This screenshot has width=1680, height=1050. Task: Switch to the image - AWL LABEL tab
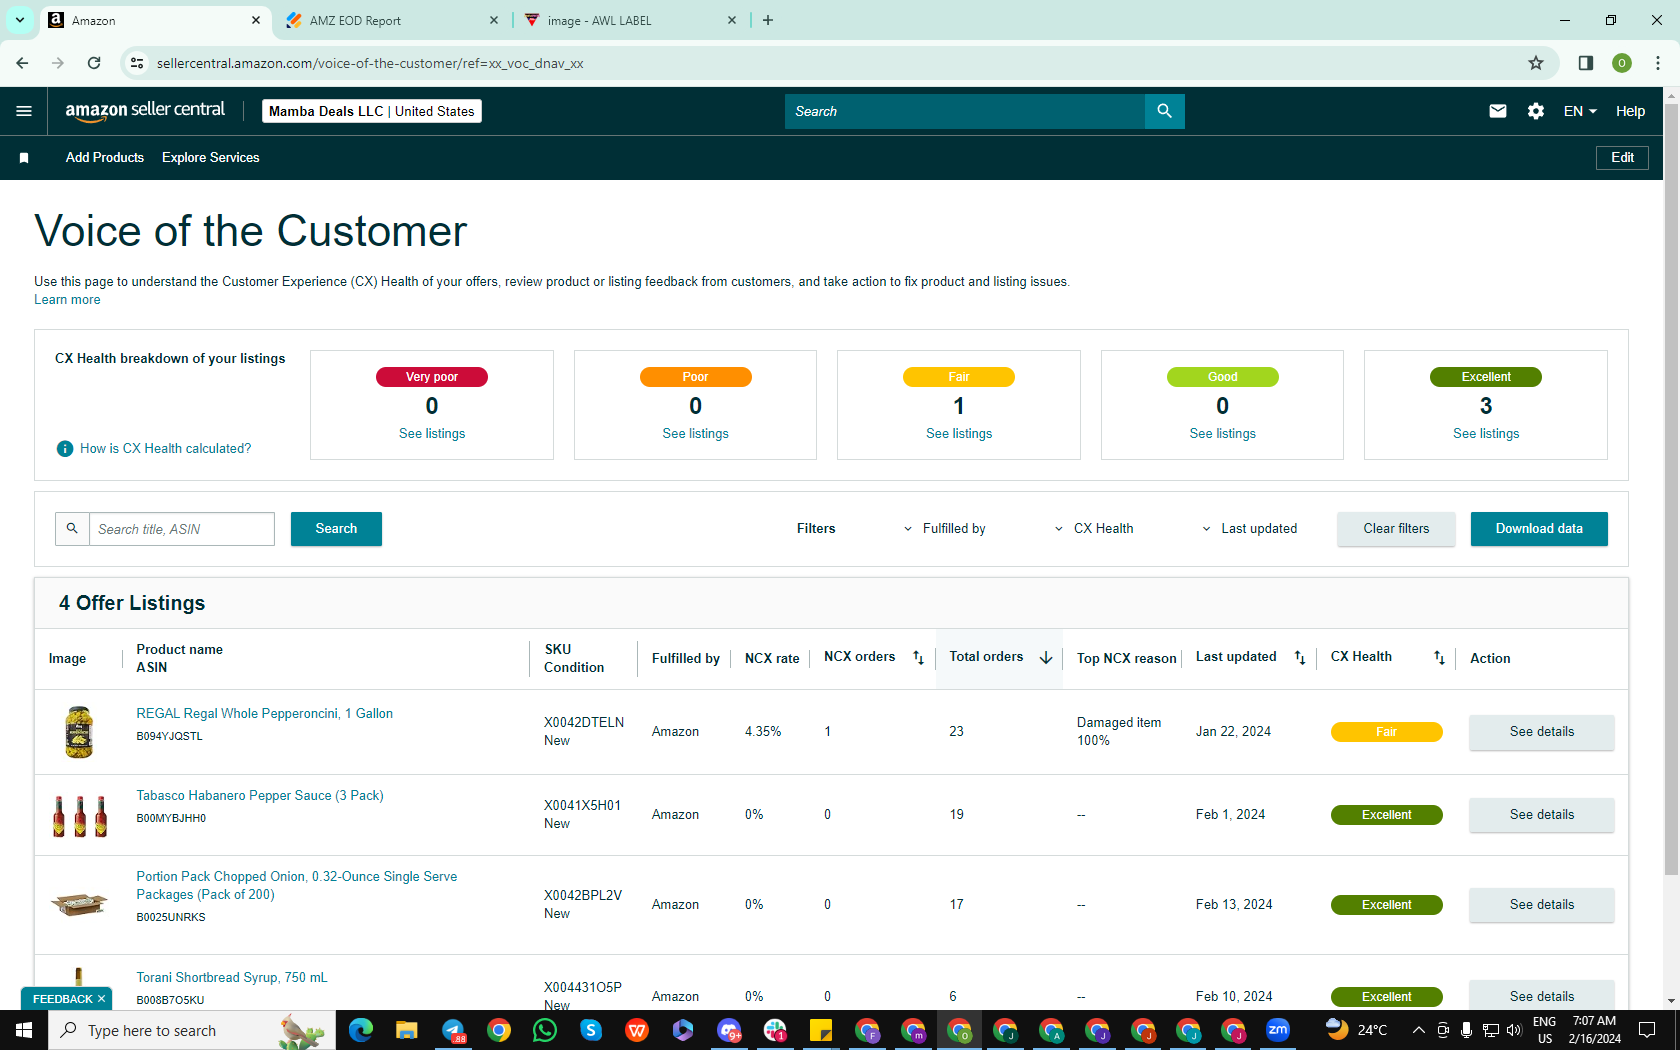(x=630, y=20)
